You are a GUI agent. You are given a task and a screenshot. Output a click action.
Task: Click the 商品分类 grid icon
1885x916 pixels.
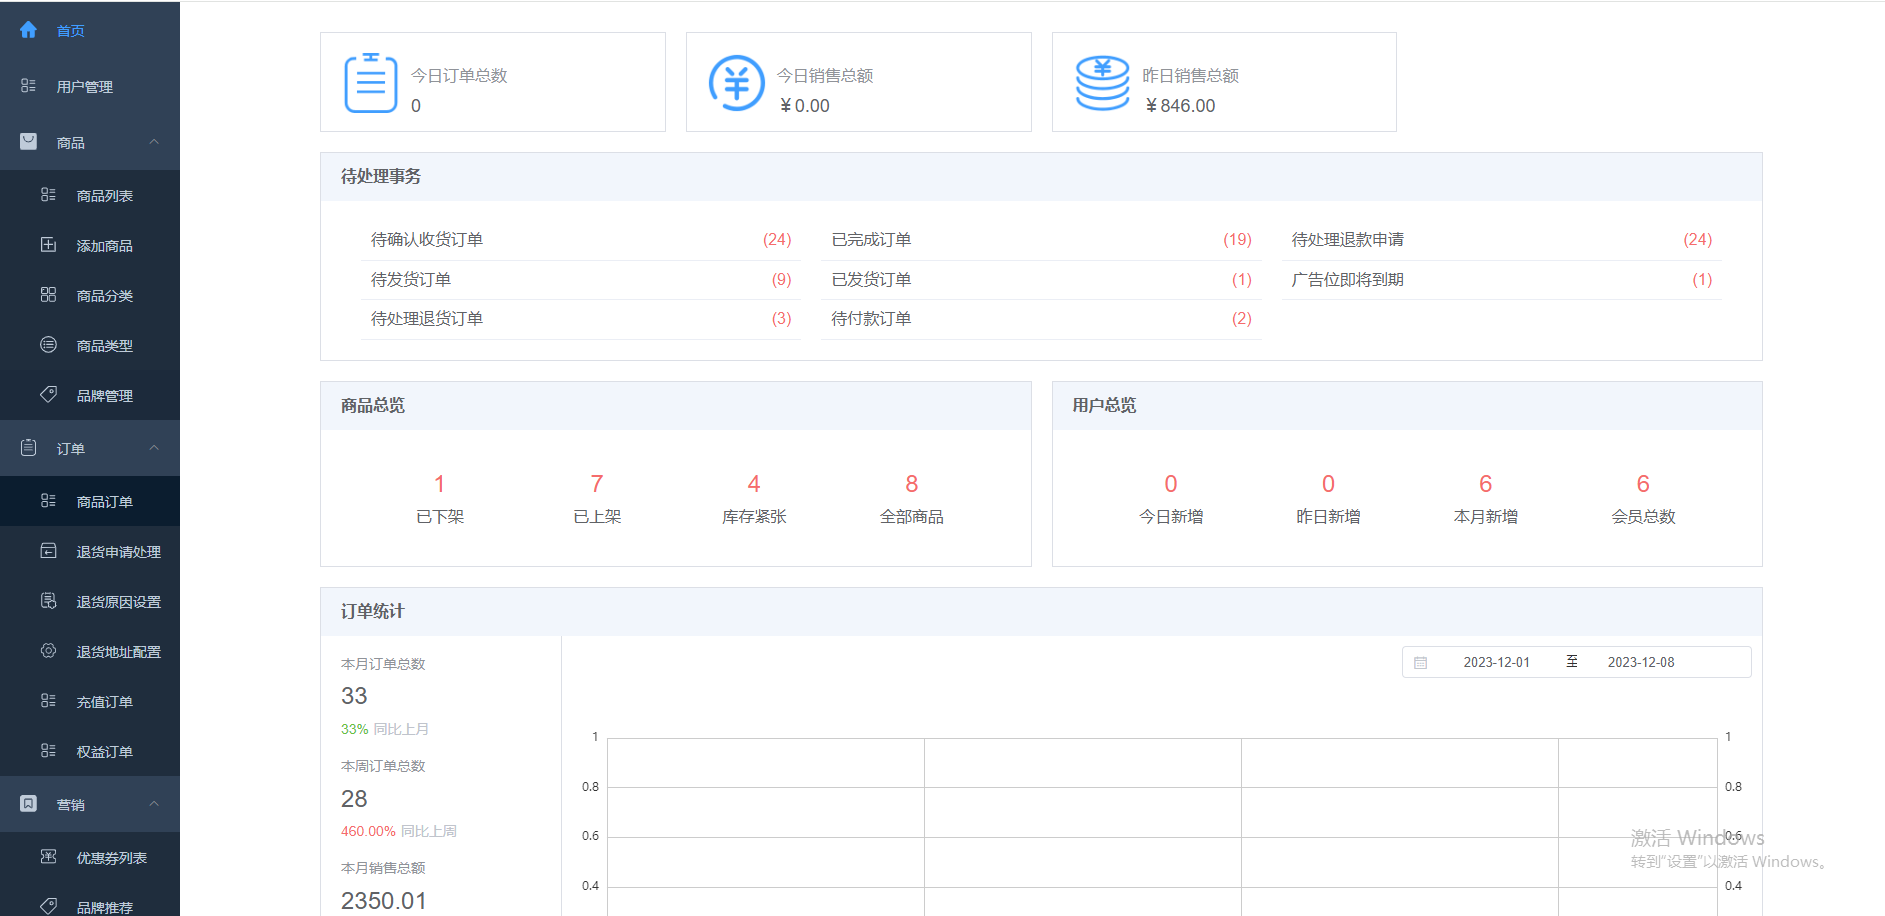(x=48, y=295)
